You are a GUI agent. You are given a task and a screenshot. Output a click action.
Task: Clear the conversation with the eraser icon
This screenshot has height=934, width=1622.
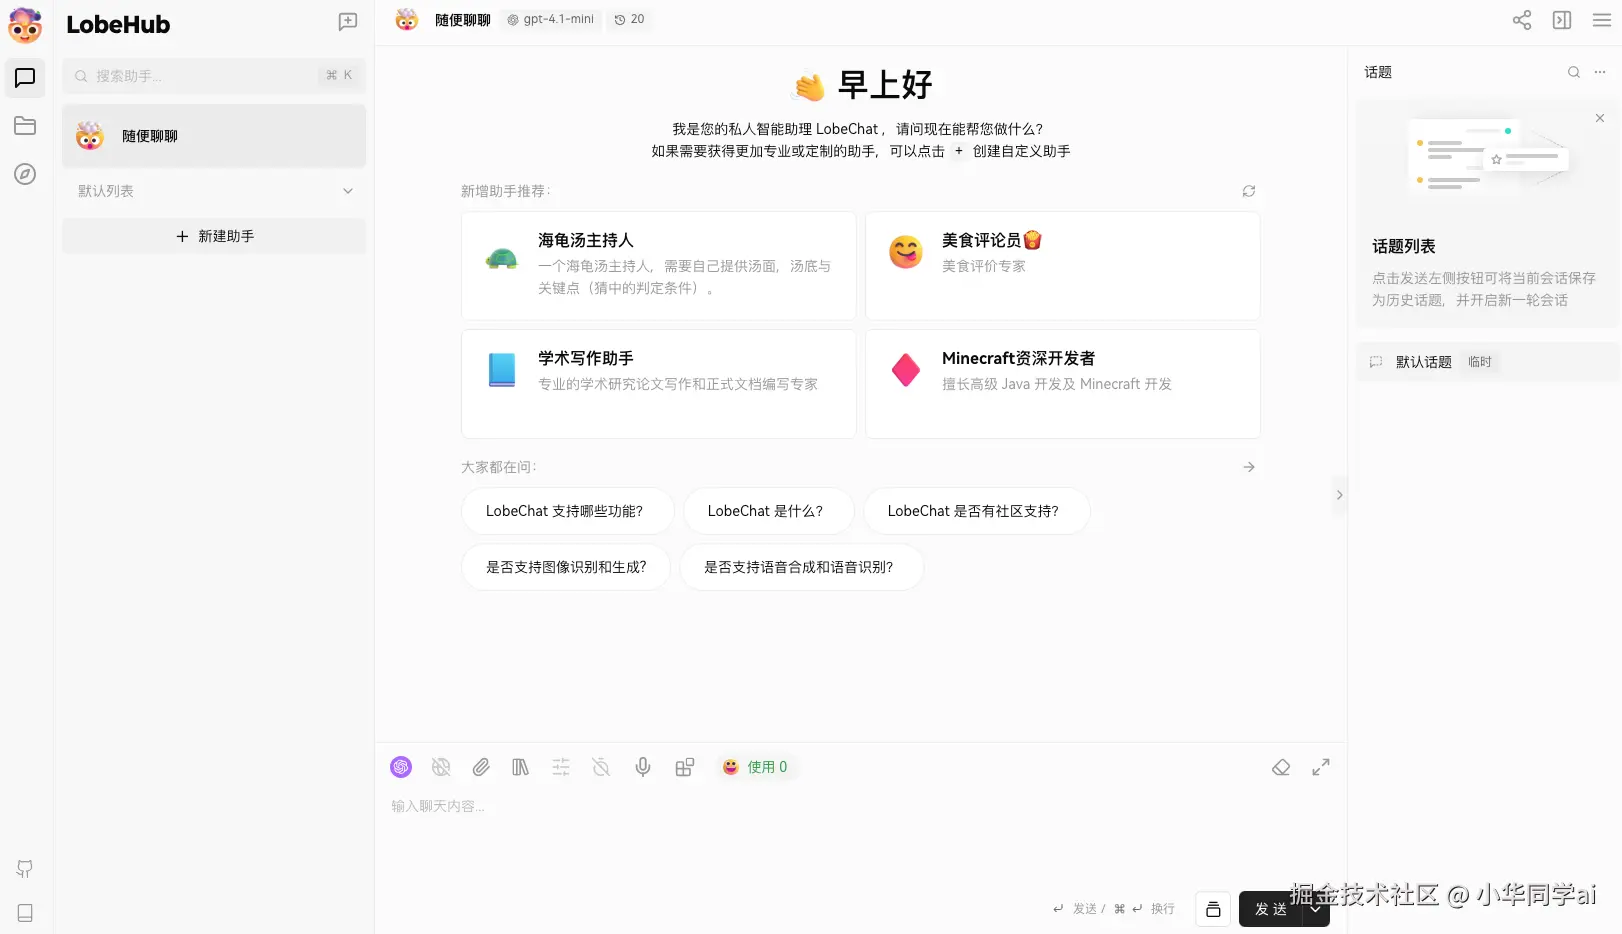(x=1281, y=767)
